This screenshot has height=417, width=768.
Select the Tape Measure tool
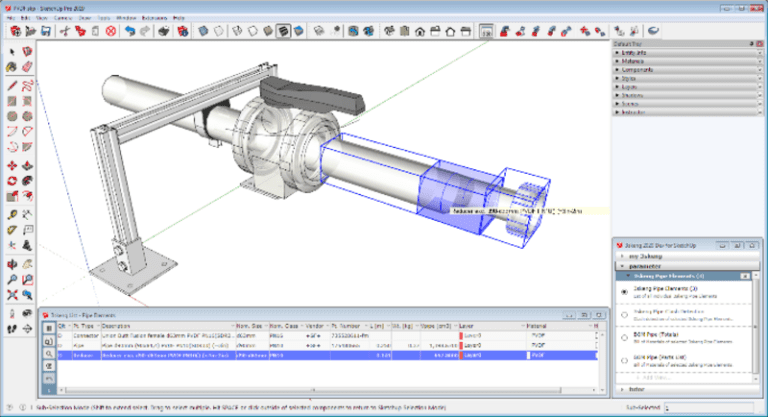(x=12, y=215)
